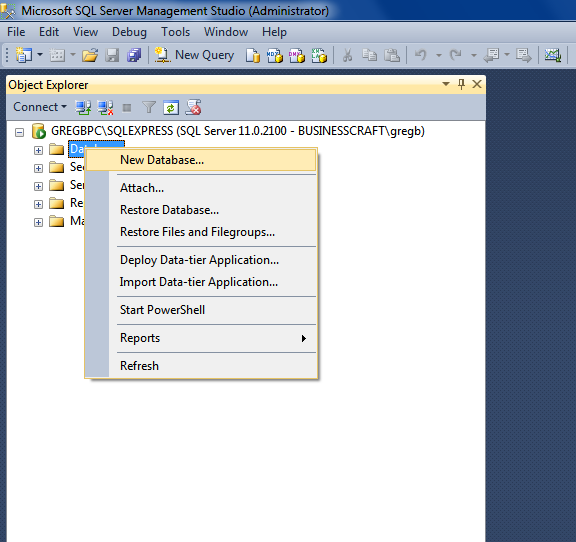
Task: Open the Object Explorer window position dropdown
Action: [x=446, y=84]
